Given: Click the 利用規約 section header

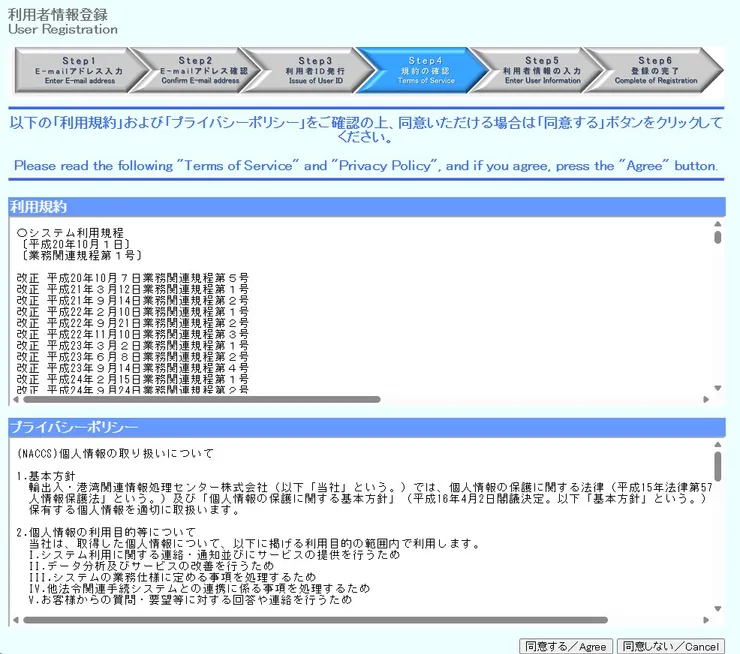Looking at the screenshot, I should pyautogui.click(x=367, y=207).
